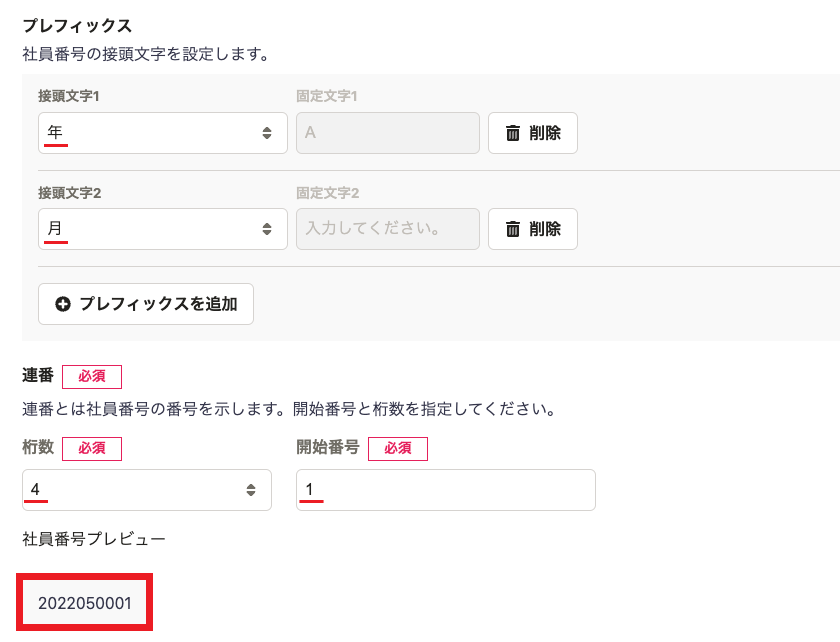Click the 必須 badge beside 桁数 label

(92, 449)
